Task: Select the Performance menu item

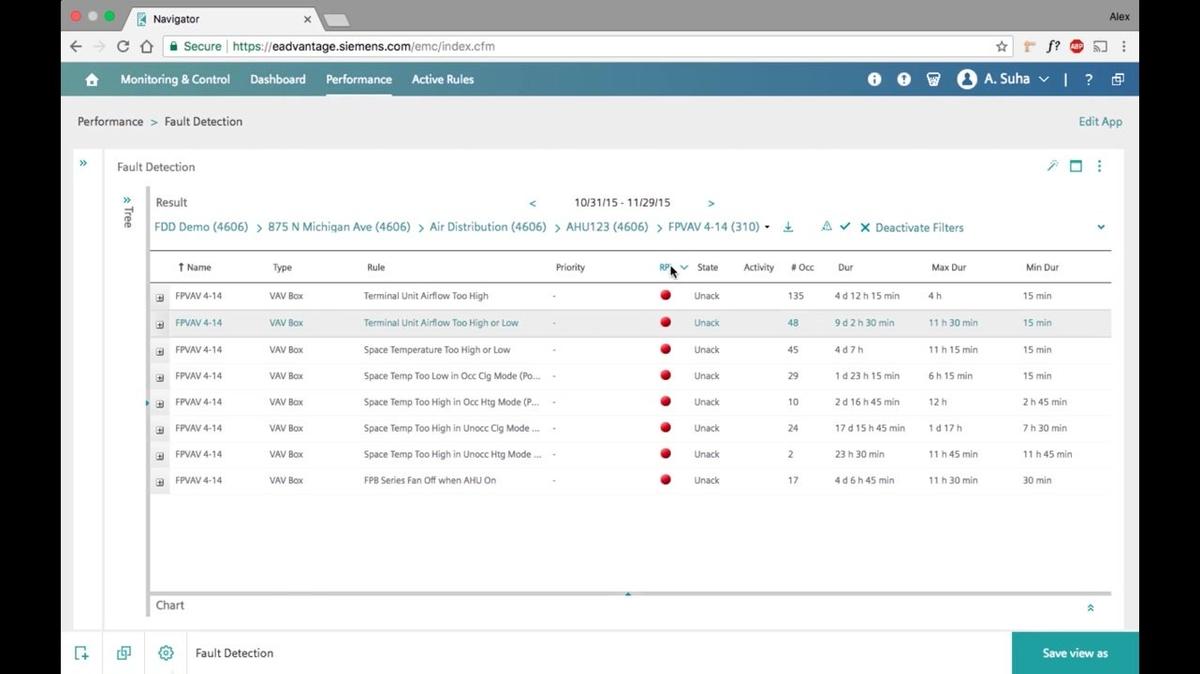Action: (359, 79)
